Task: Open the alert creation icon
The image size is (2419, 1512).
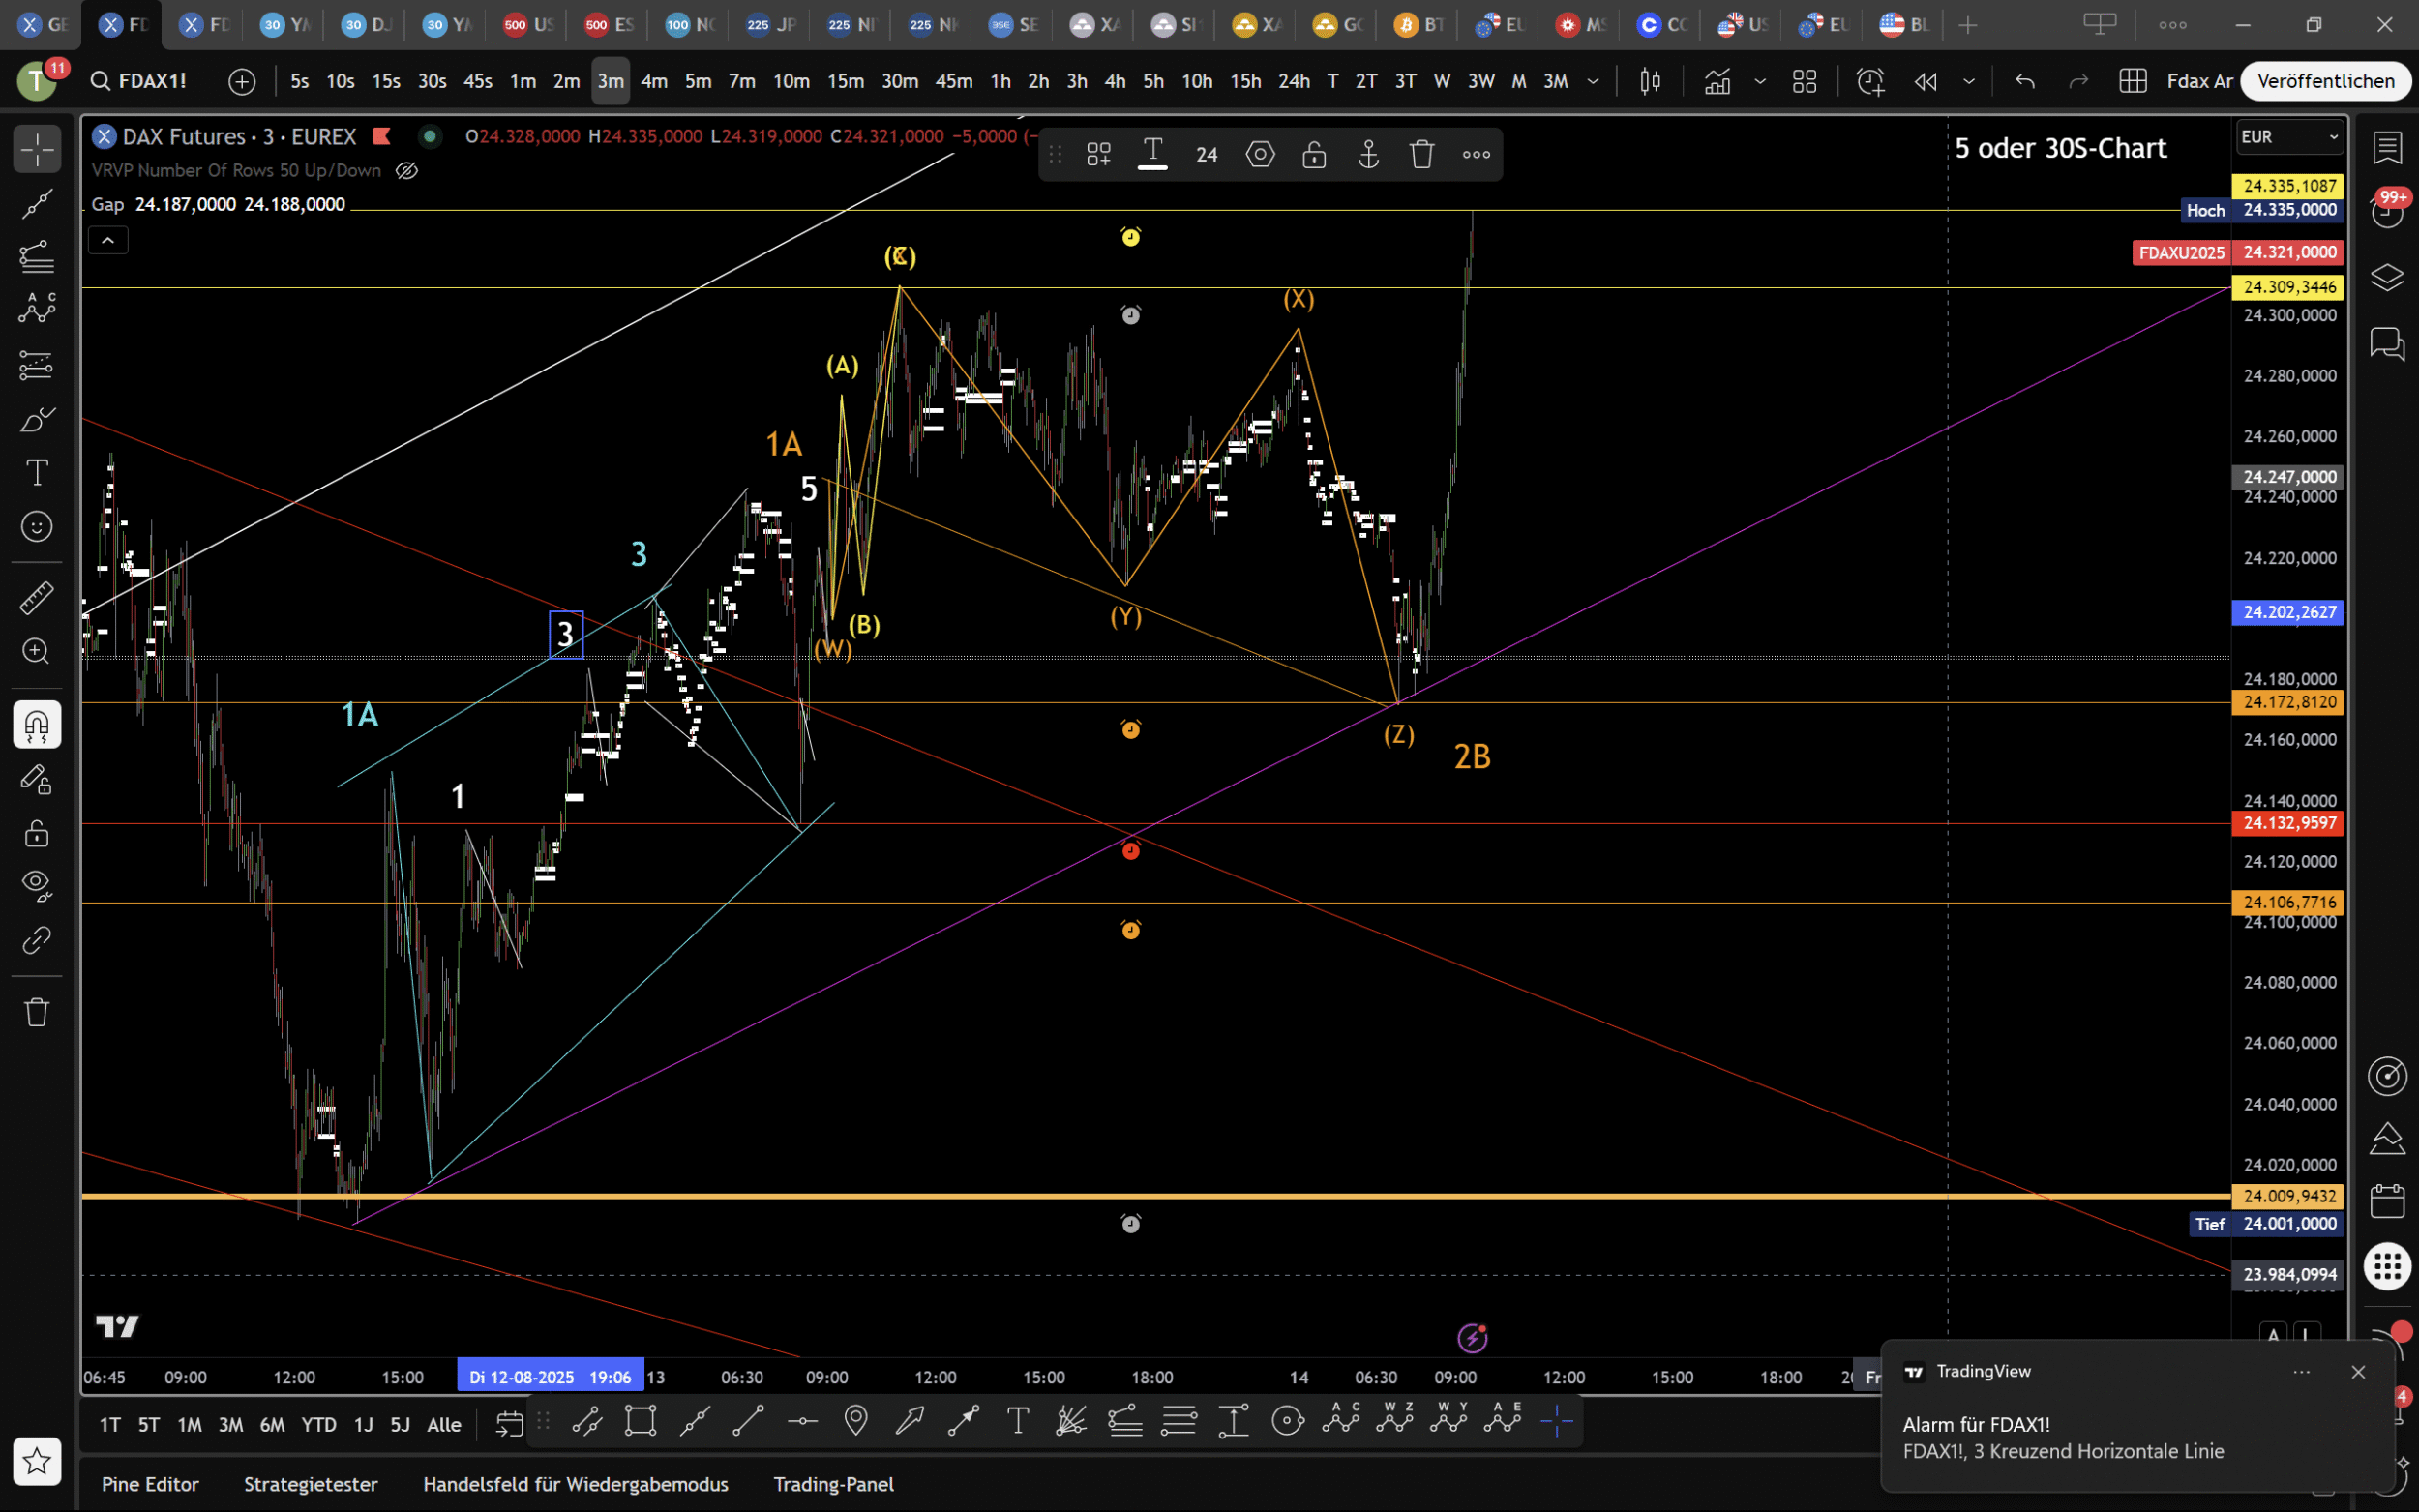Action: (x=1870, y=81)
